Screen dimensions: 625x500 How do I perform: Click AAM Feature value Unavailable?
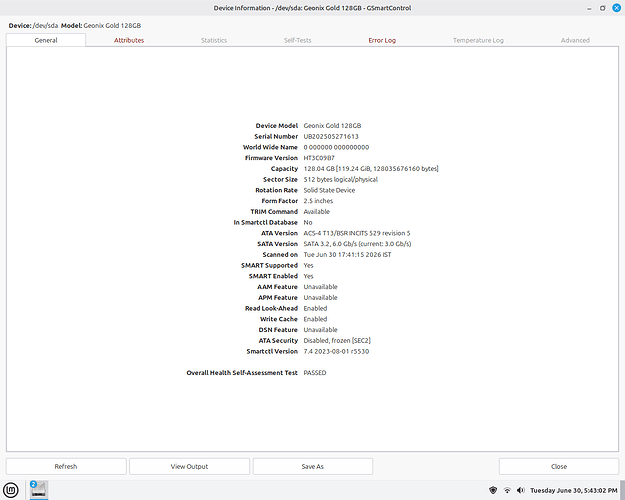point(320,287)
